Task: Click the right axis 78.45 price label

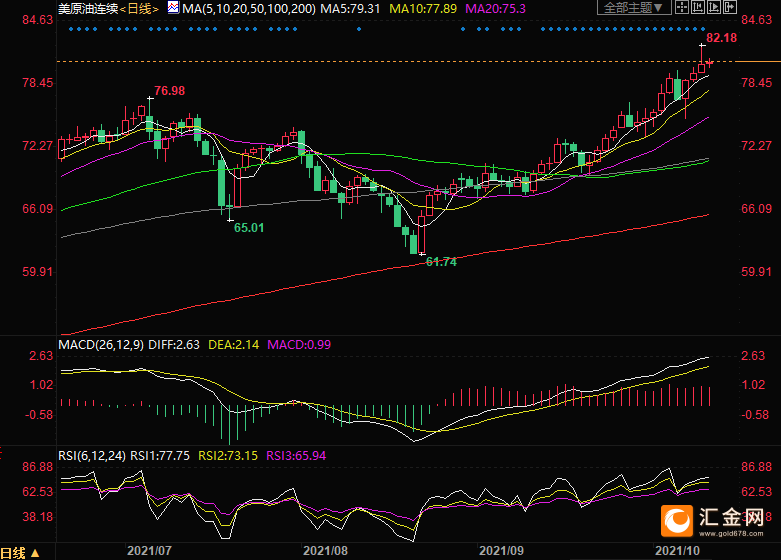Action: point(756,83)
